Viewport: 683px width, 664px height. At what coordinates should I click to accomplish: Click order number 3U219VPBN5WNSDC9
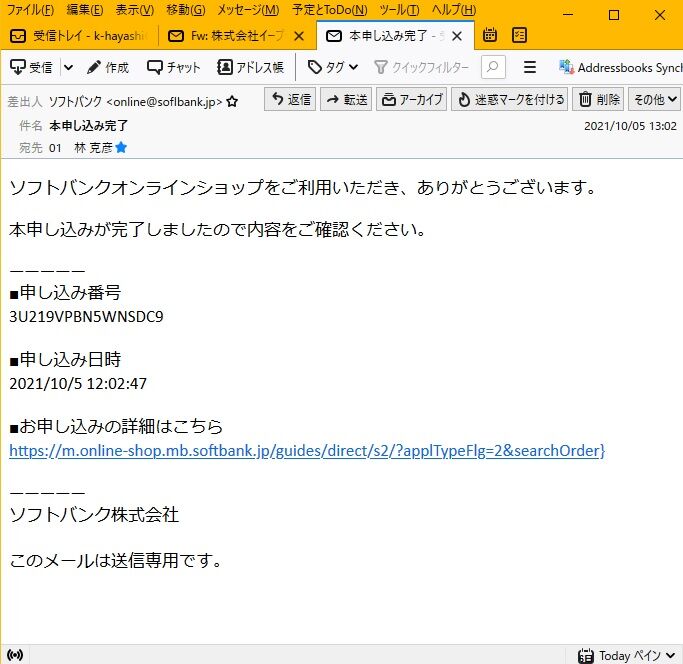point(86,317)
